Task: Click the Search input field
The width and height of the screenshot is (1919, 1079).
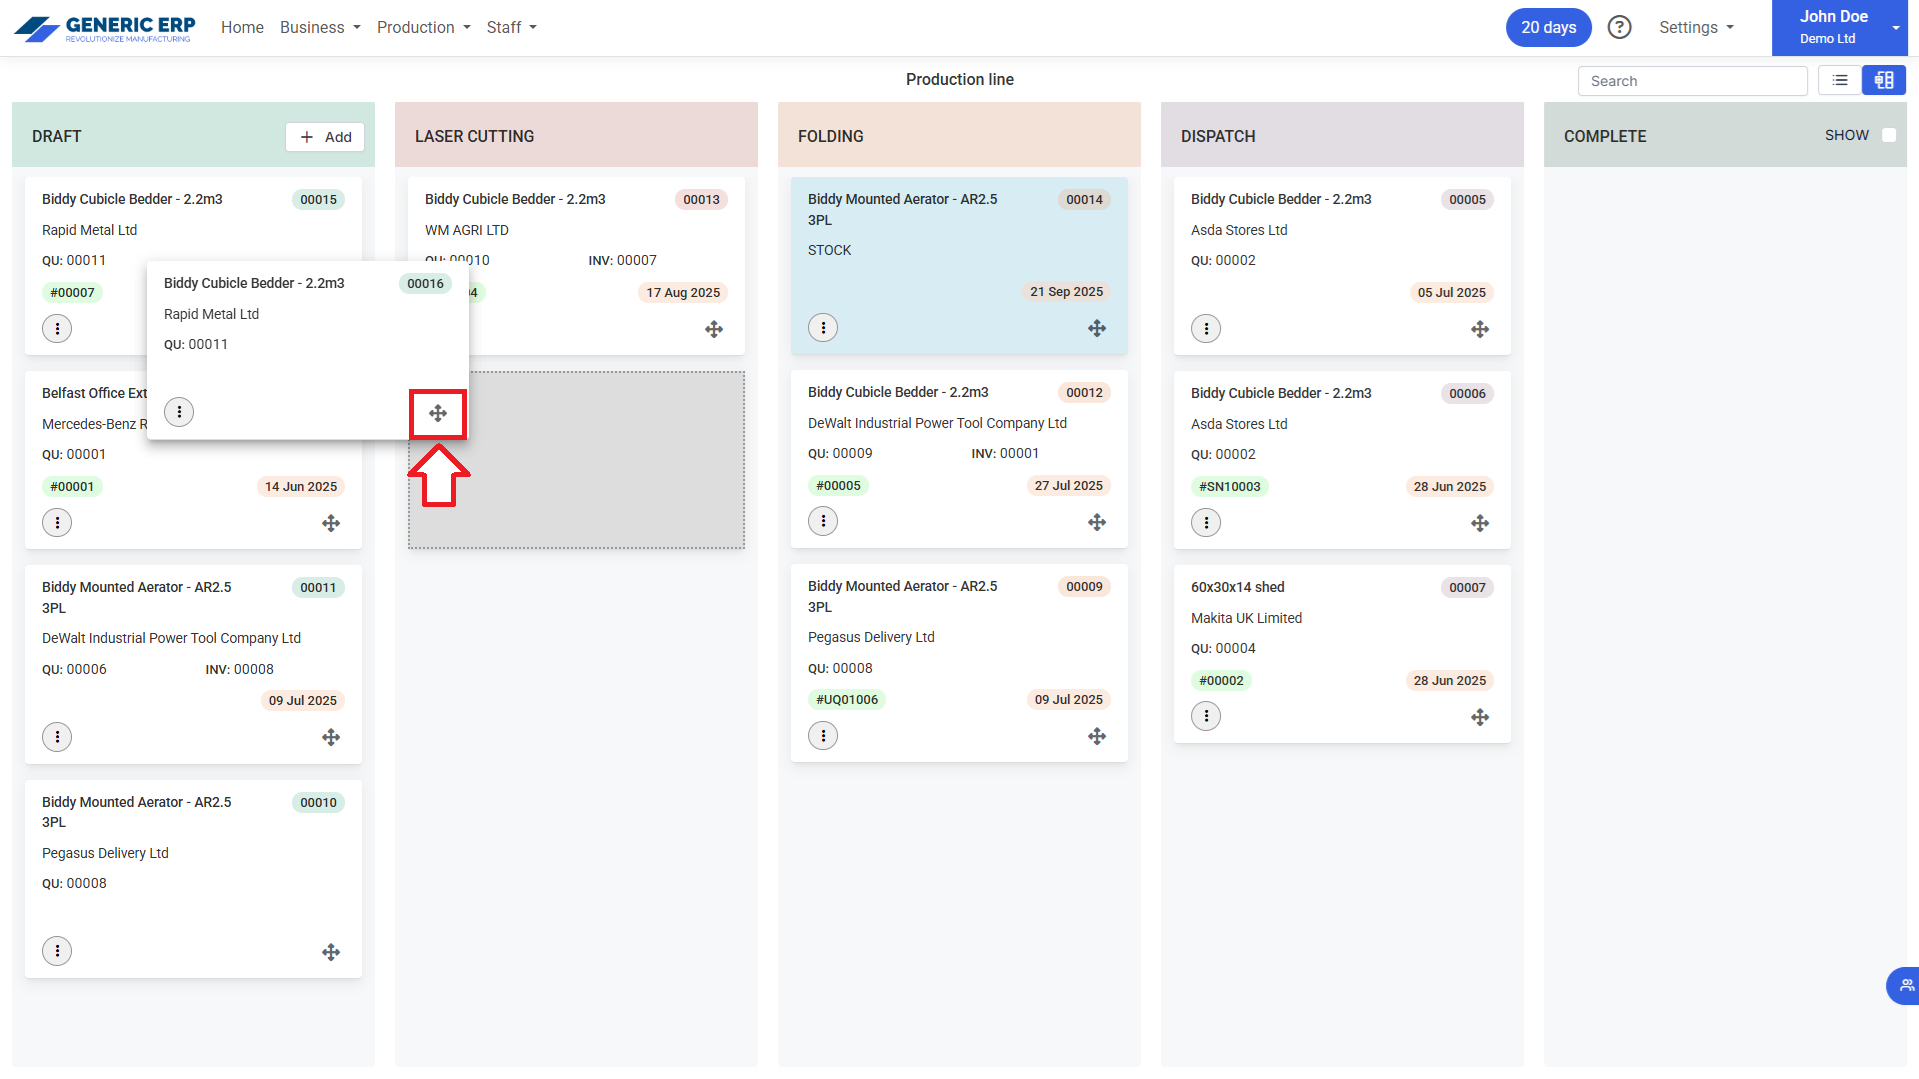Action: 1692,81
